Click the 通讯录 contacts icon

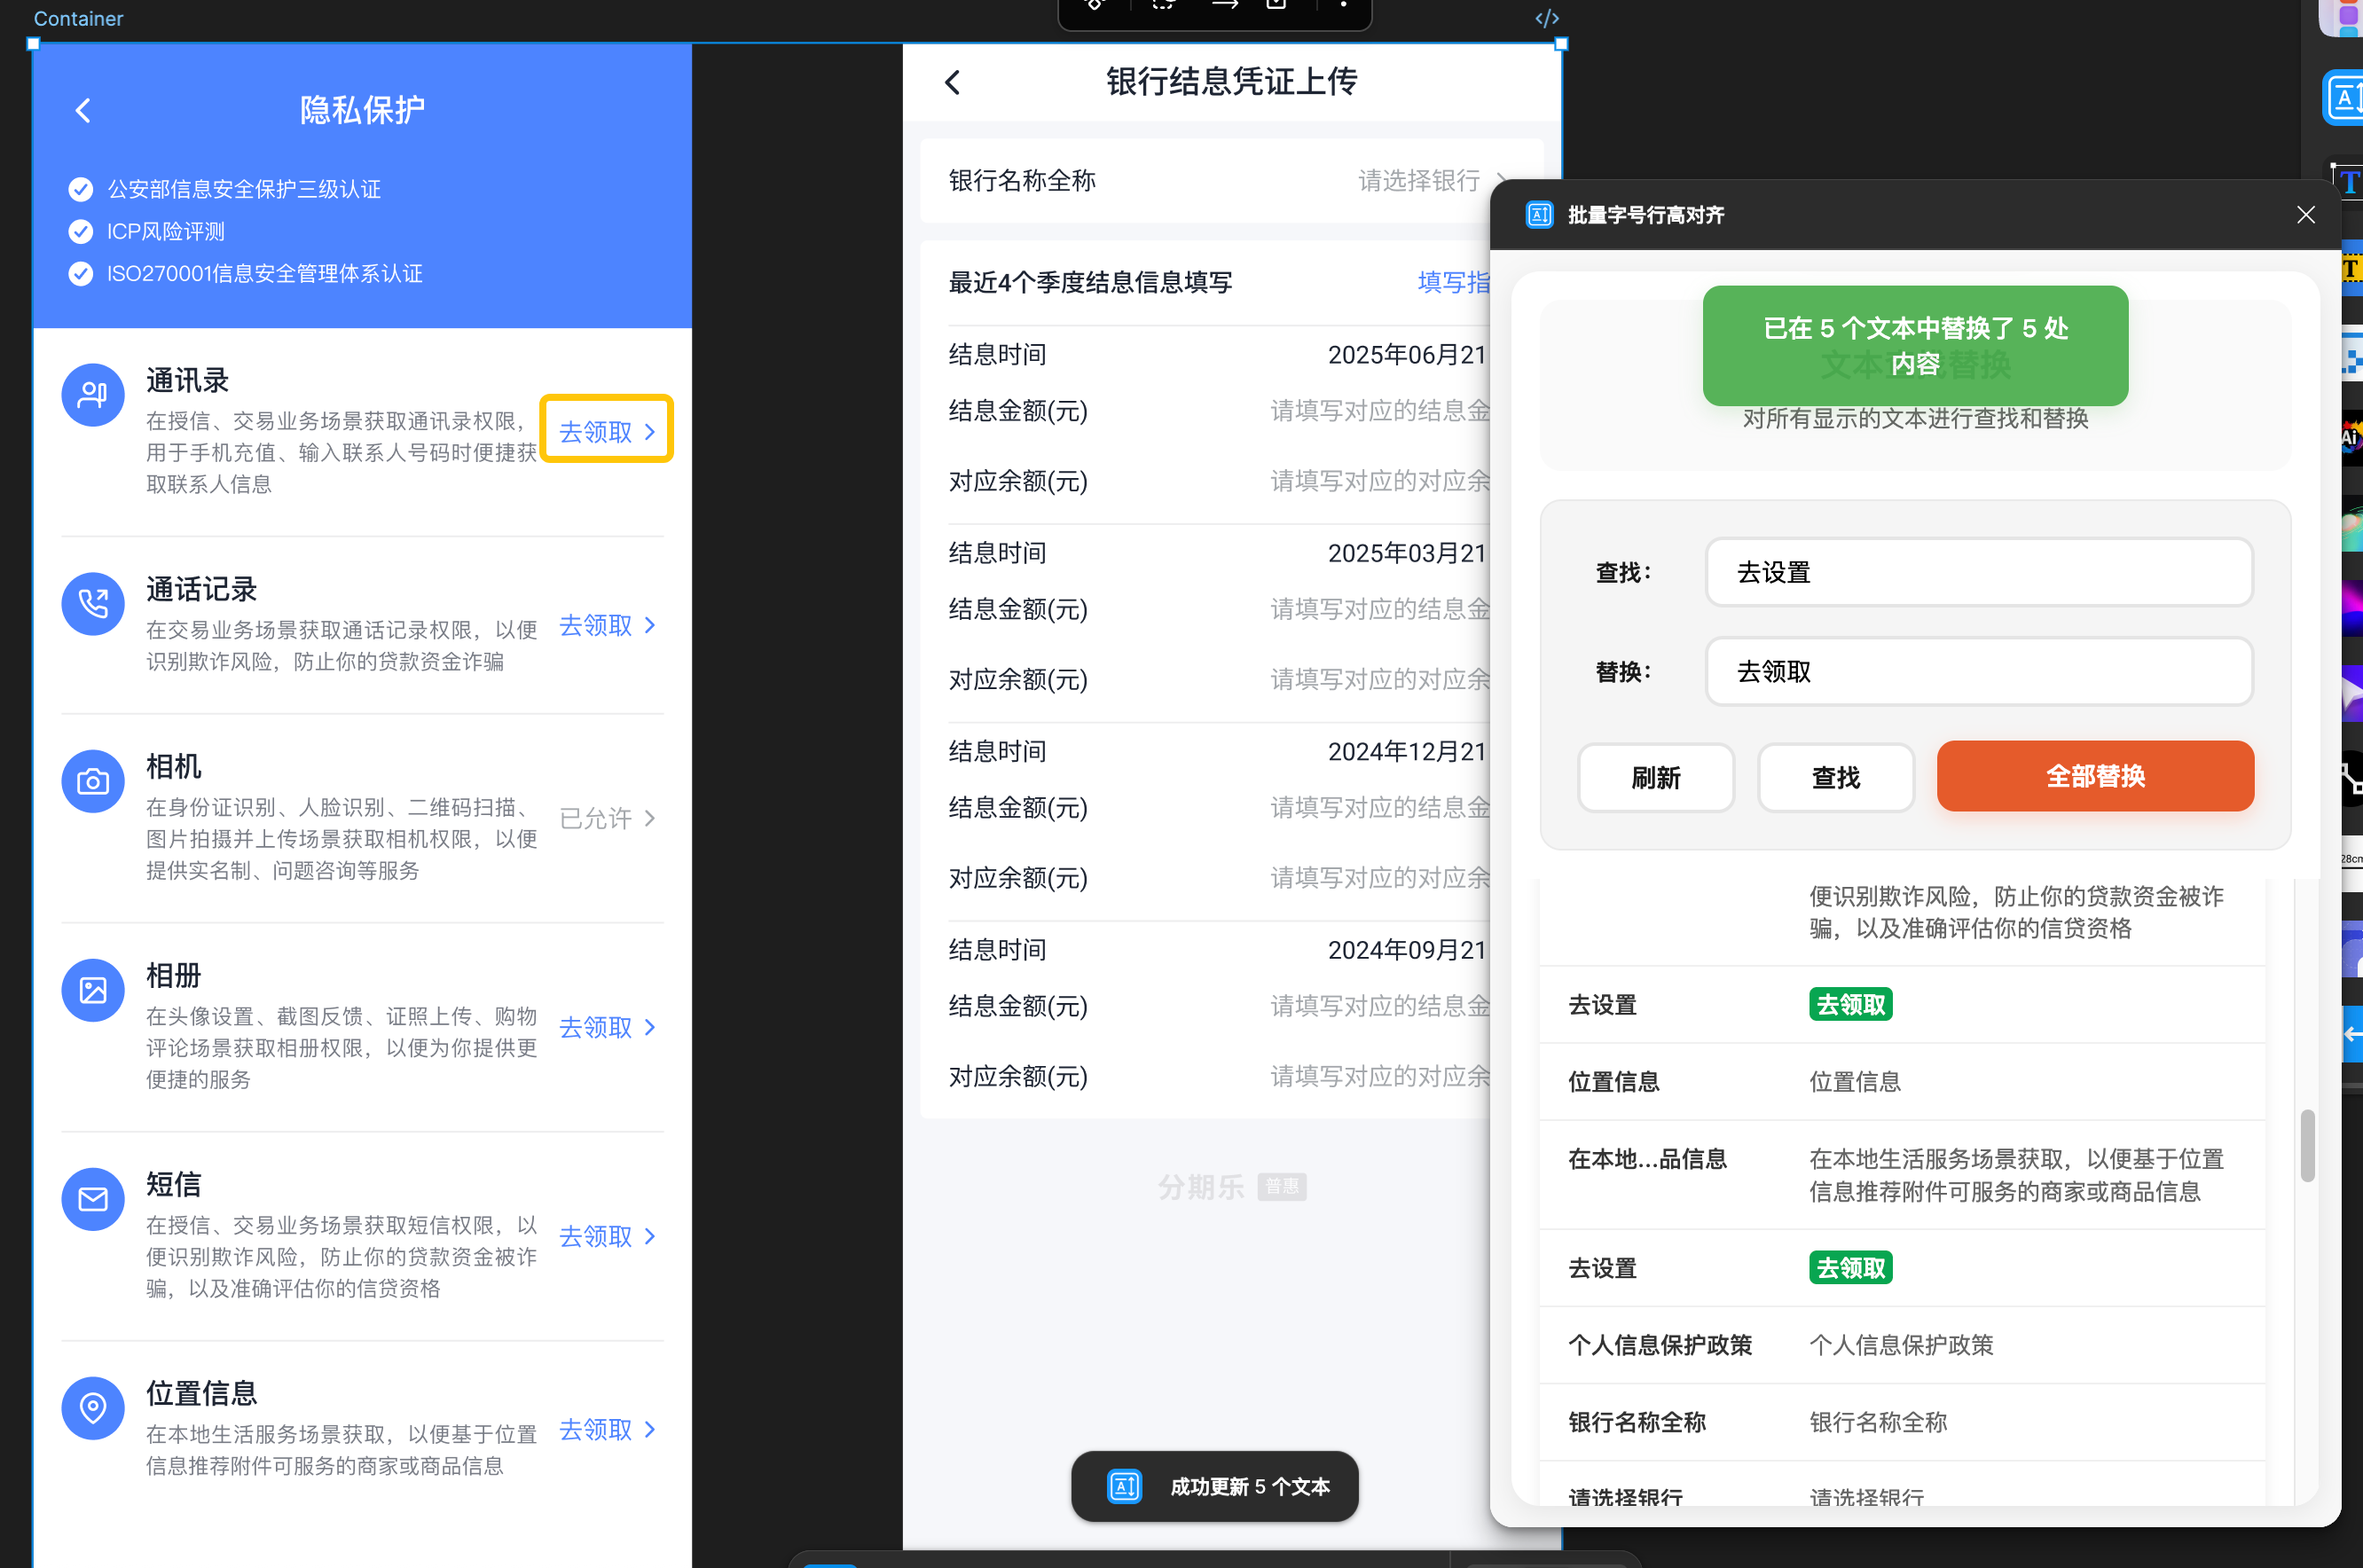pyautogui.click(x=93, y=395)
